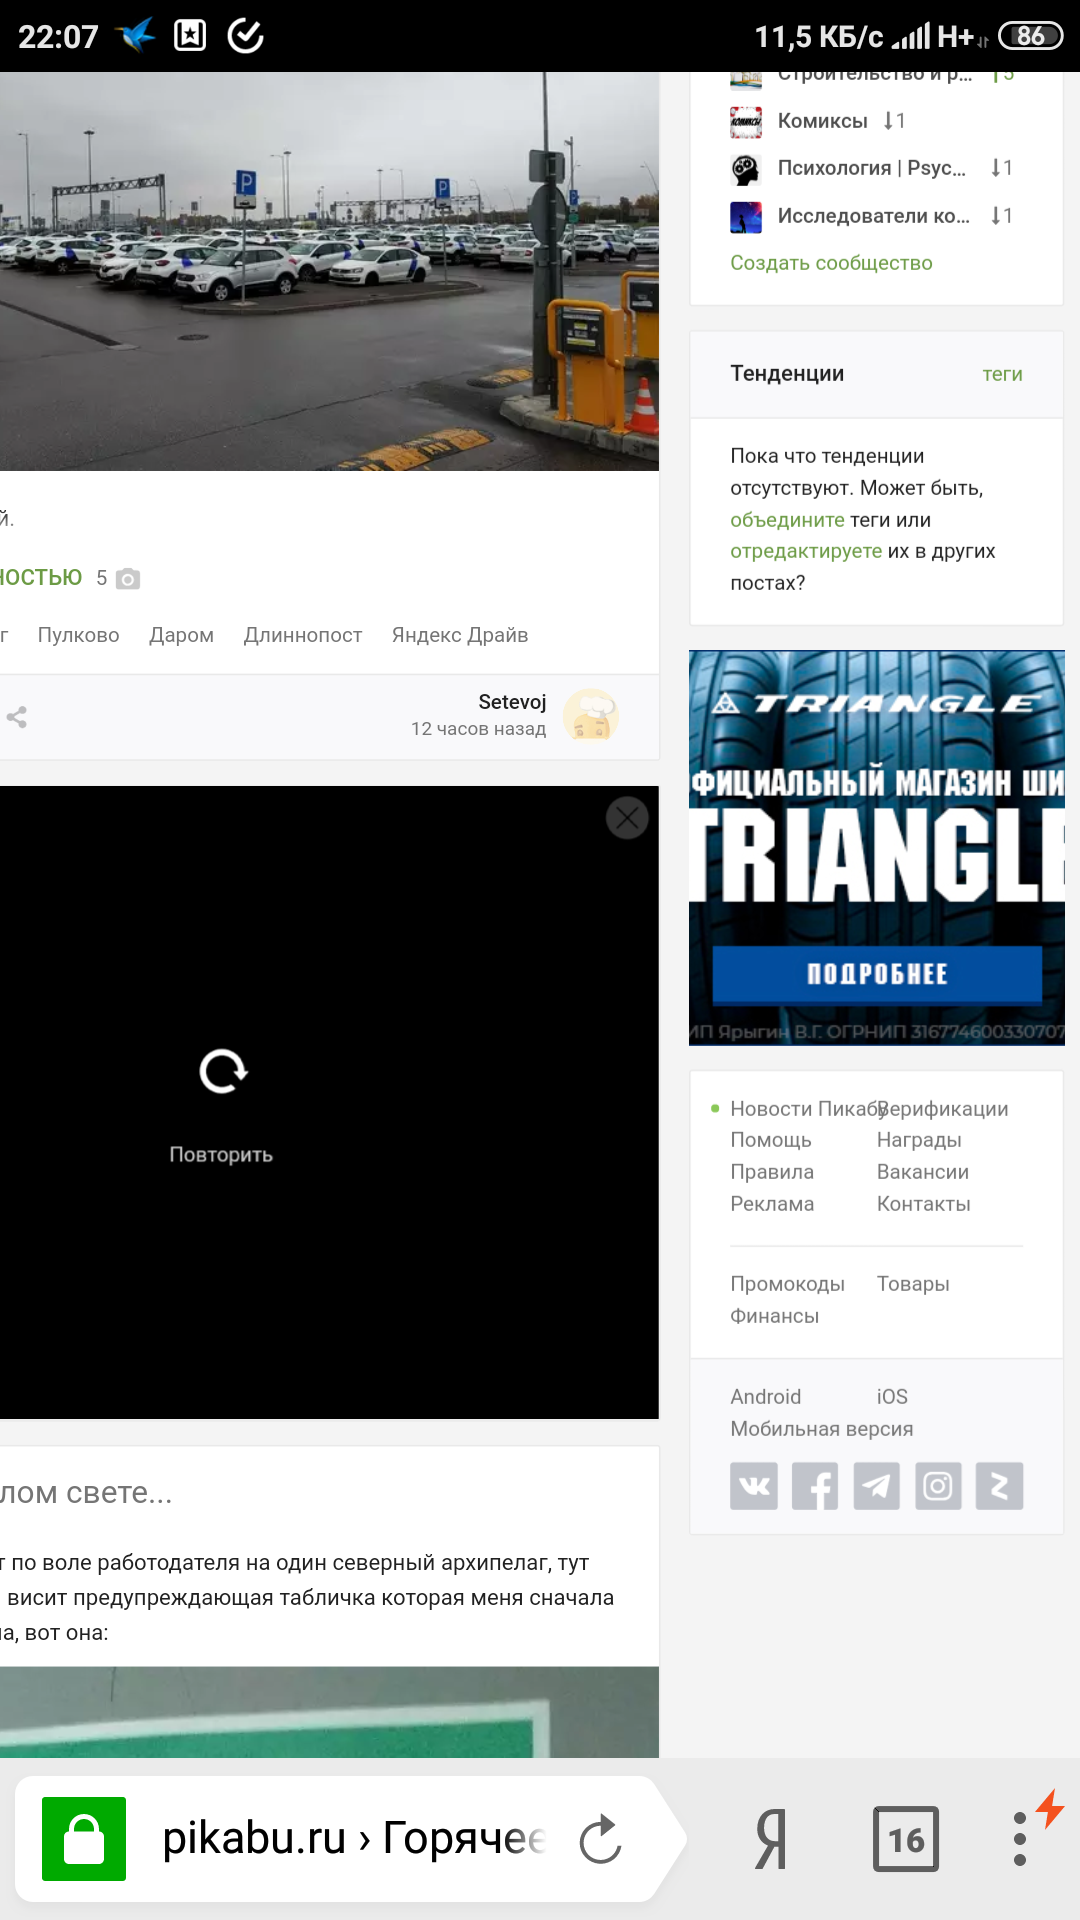Open Верификации footer link

pos(943,1109)
